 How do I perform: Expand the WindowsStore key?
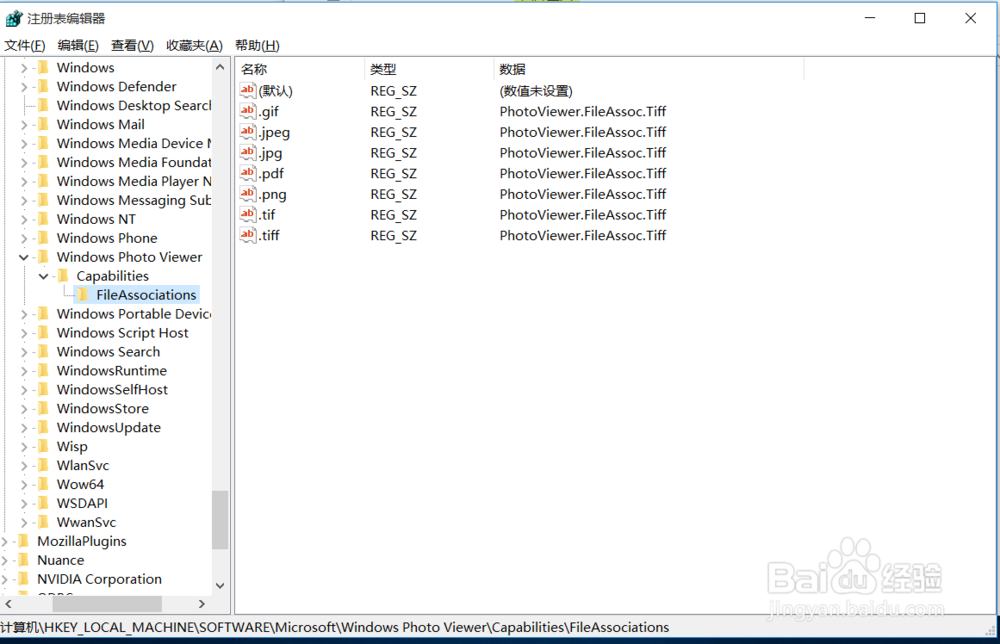pyautogui.click(x=24, y=408)
